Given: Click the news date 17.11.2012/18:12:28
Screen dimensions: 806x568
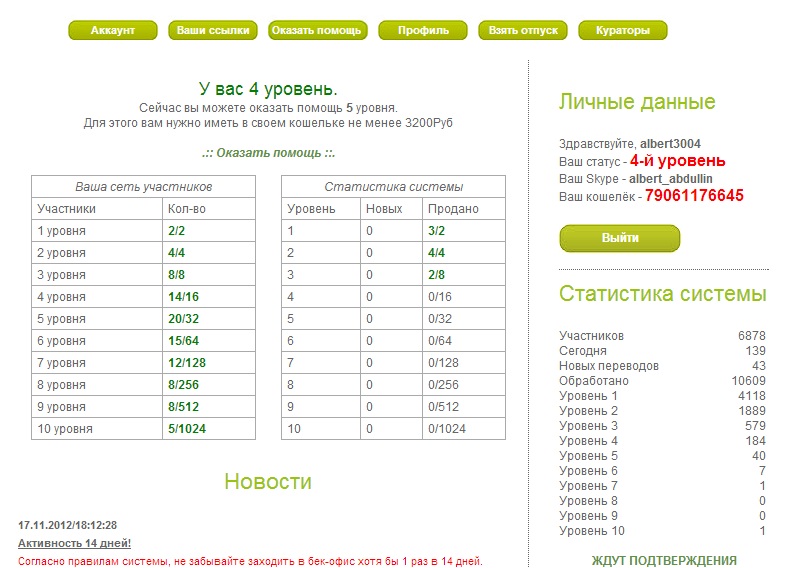Looking at the screenshot, I should coord(67,525).
